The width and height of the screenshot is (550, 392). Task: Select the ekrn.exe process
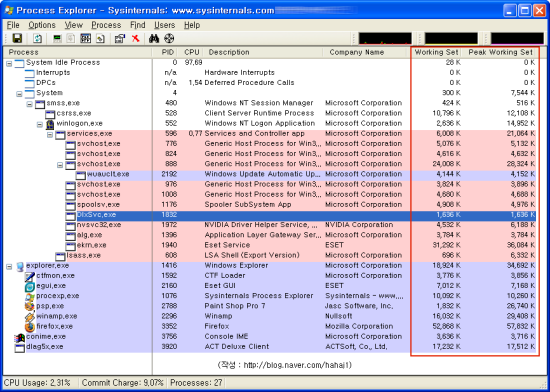(92, 245)
